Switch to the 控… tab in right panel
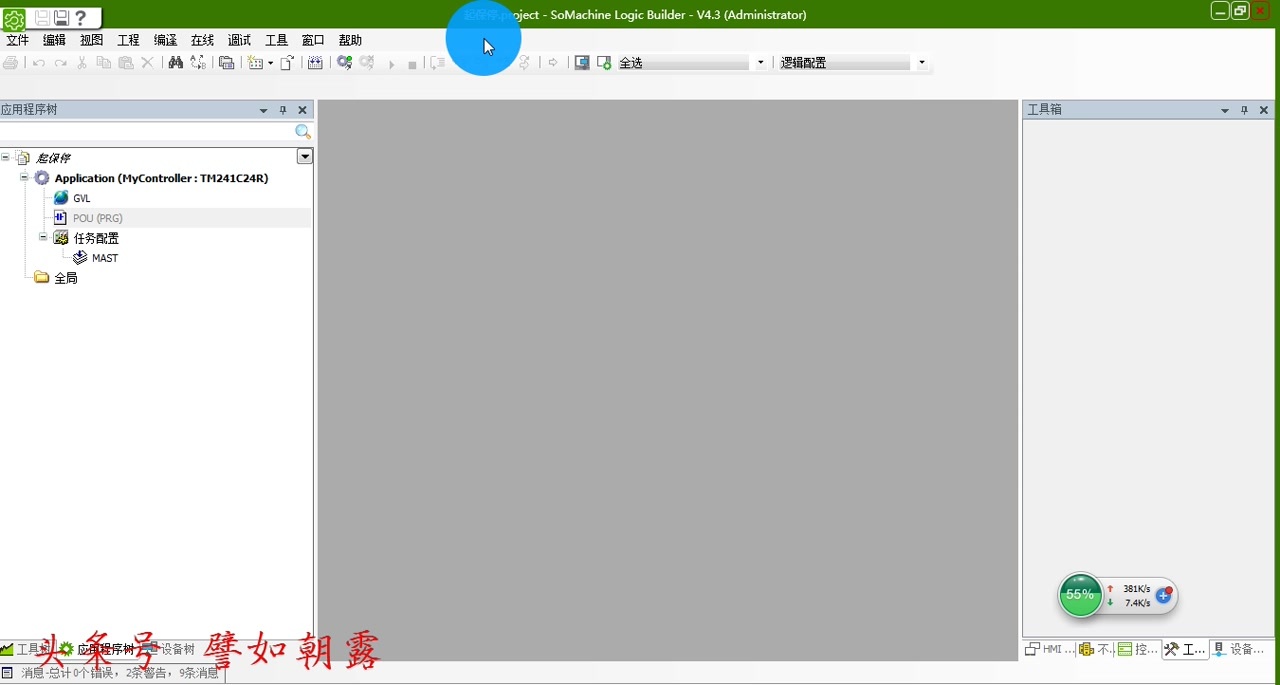1280x685 pixels. [1137, 649]
